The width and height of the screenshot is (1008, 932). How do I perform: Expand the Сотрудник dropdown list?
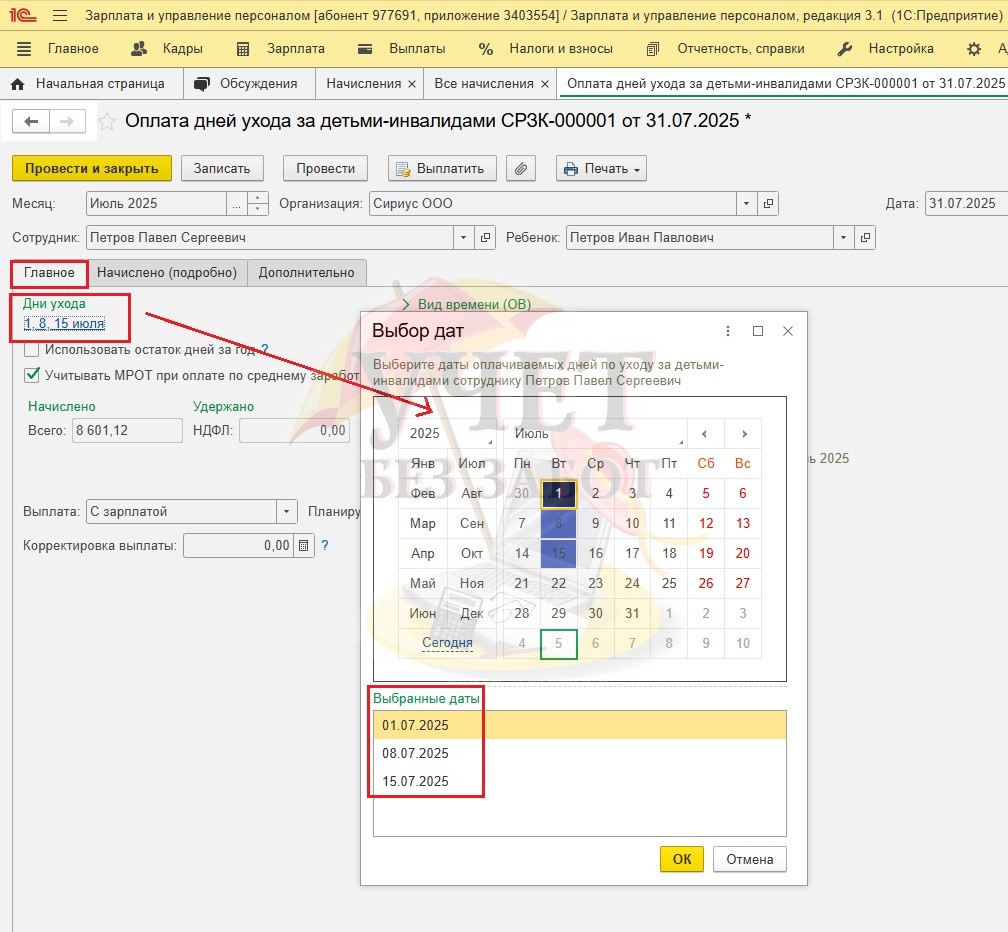[463, 238]
